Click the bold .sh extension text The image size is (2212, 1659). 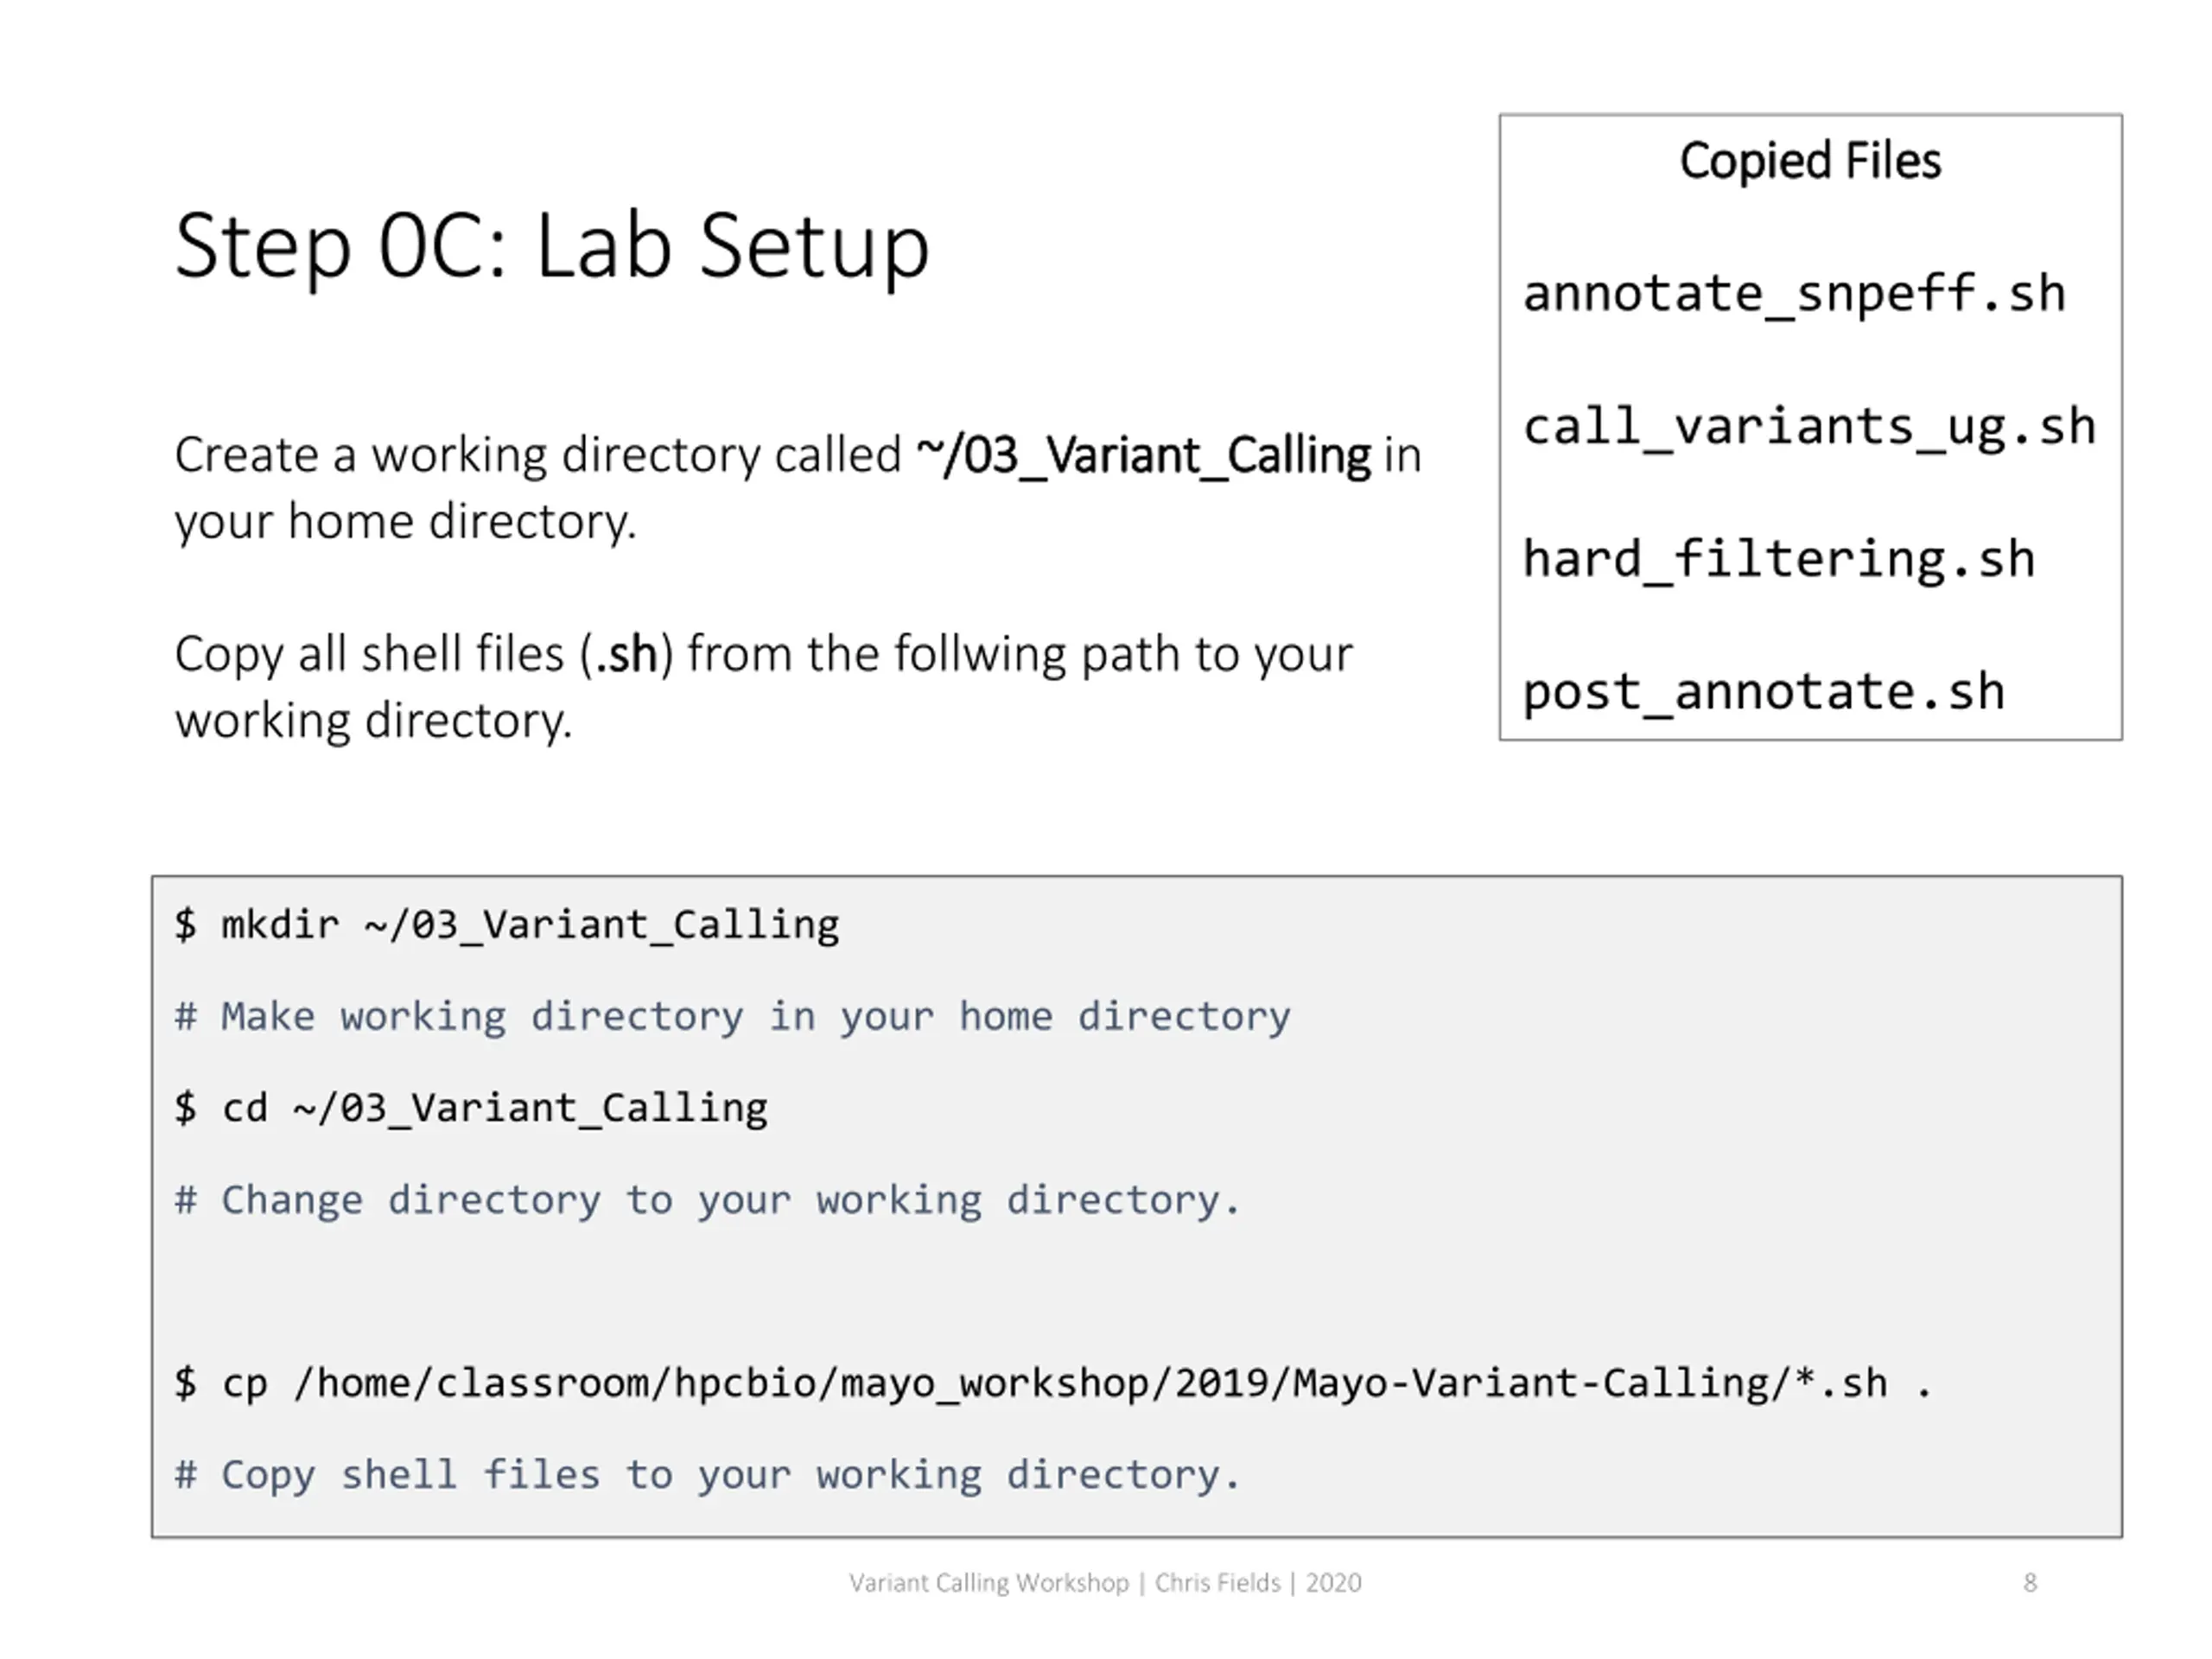pos(626,655)
